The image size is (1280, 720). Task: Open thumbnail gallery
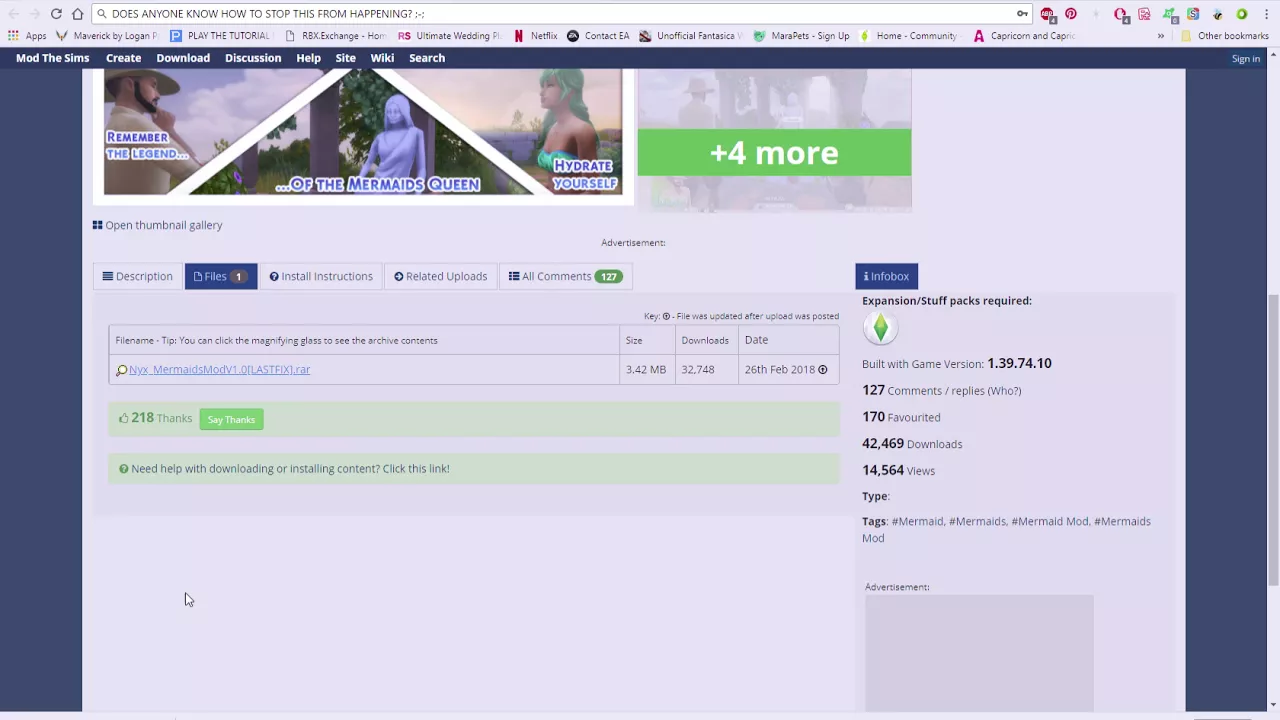(157, 225)
